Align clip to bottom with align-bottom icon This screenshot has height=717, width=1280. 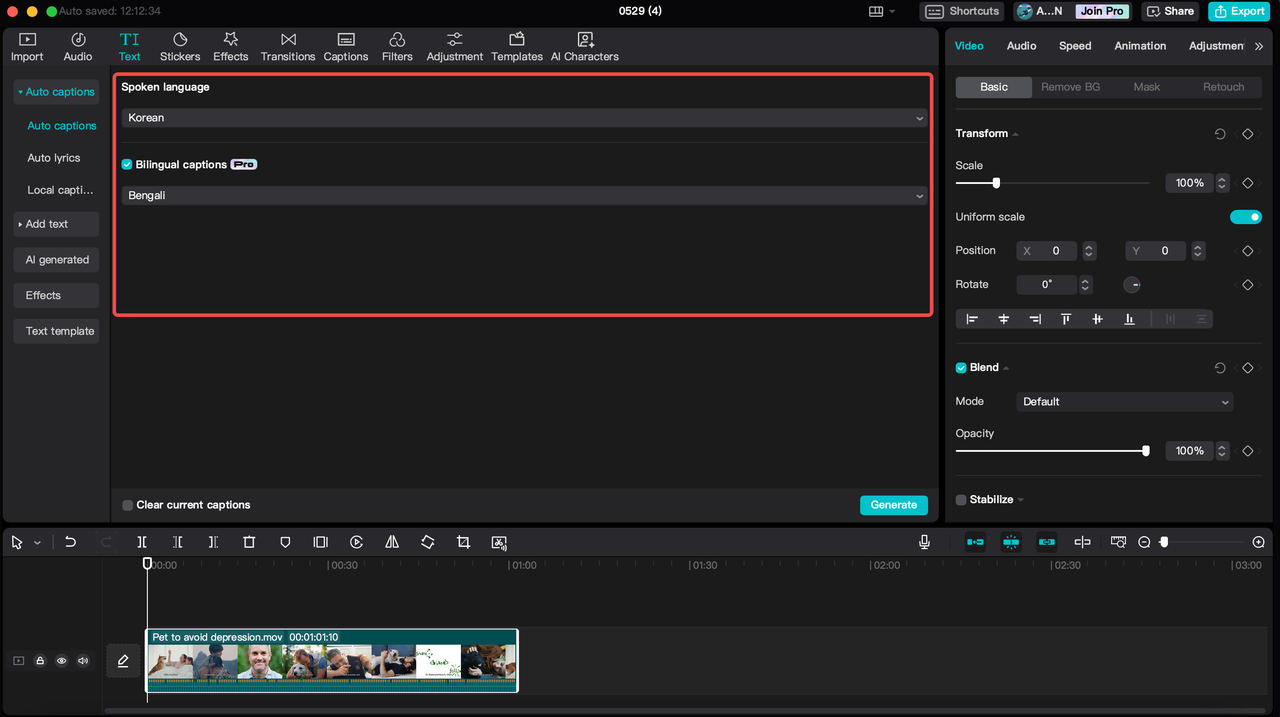point(1129,319)
